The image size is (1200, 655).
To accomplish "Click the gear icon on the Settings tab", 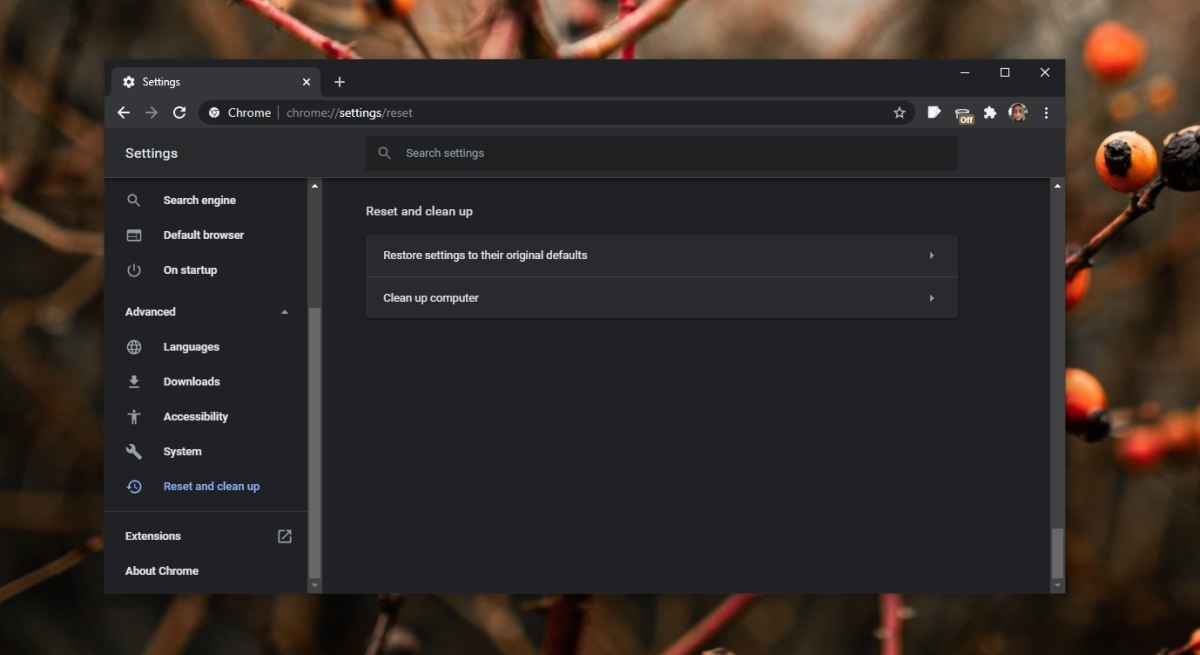I will point(129,82).
